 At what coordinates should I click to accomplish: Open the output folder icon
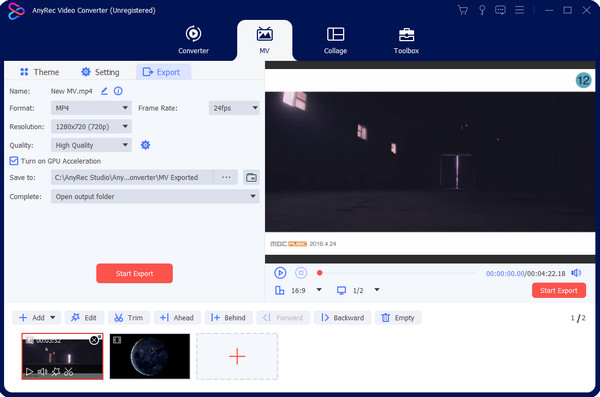(x=251, y=177)
